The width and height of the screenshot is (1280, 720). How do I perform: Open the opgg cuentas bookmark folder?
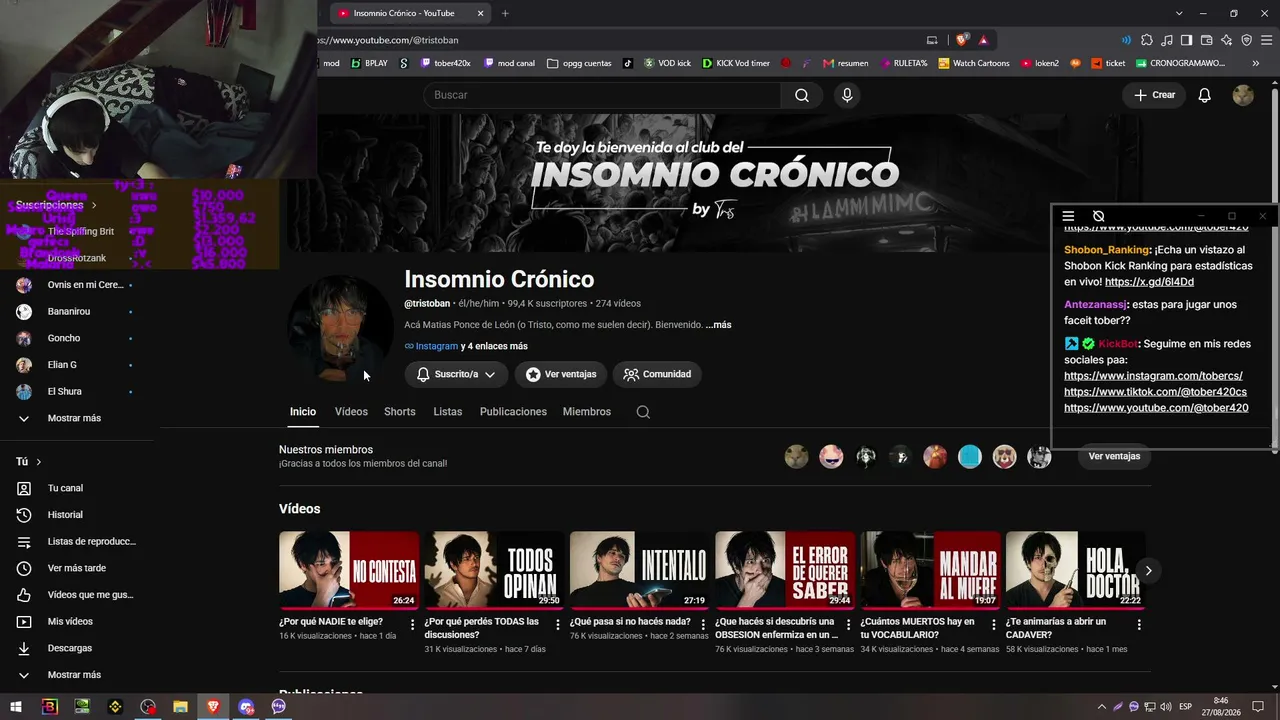point(579,63)
